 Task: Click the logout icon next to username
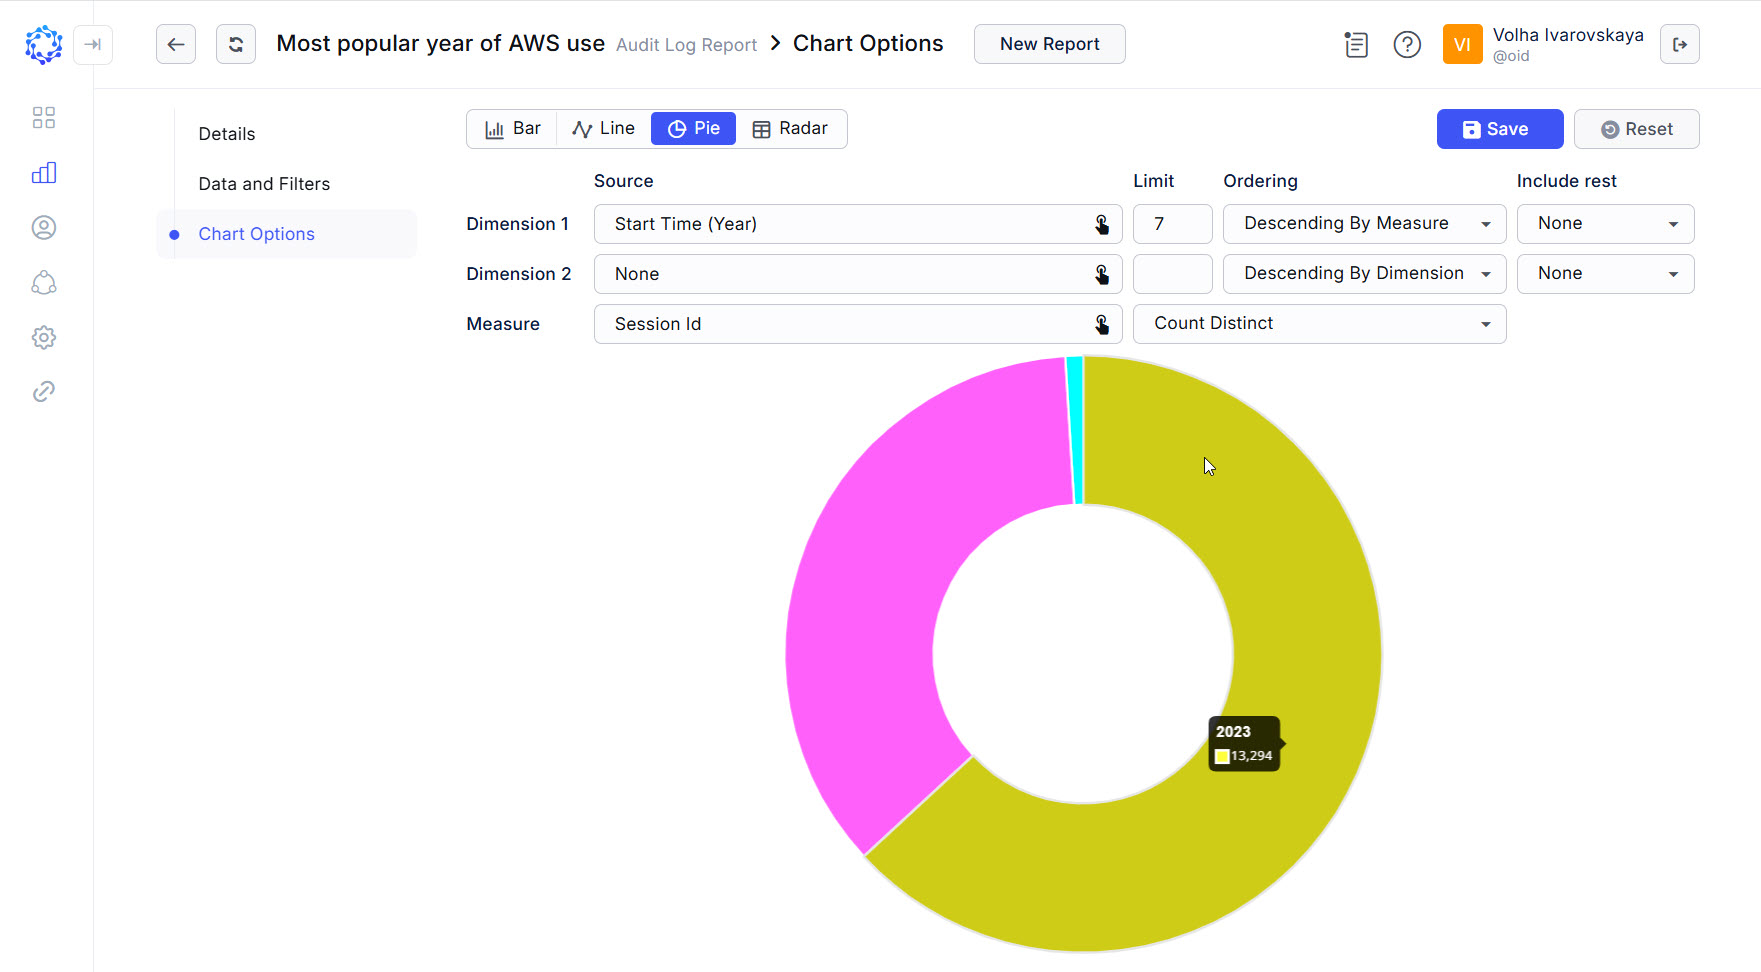coord(1679,44)
